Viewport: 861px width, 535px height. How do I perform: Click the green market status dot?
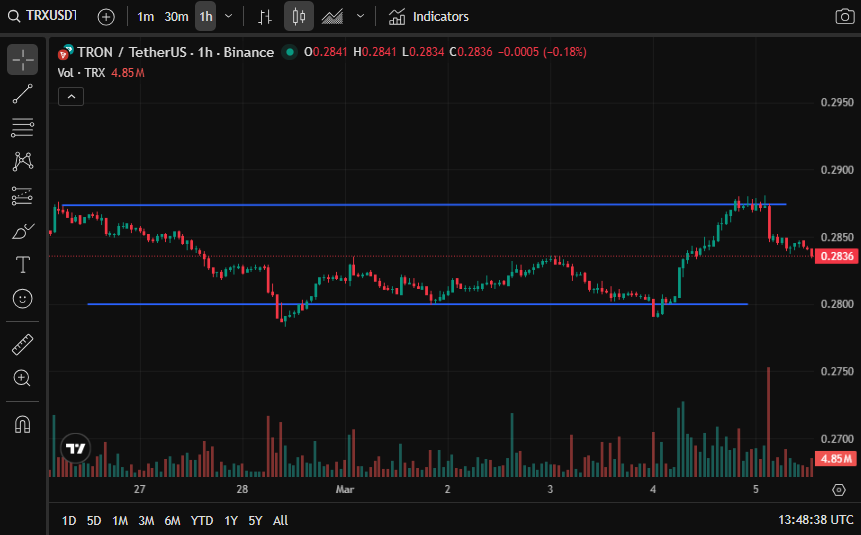(x=289, y=52)
